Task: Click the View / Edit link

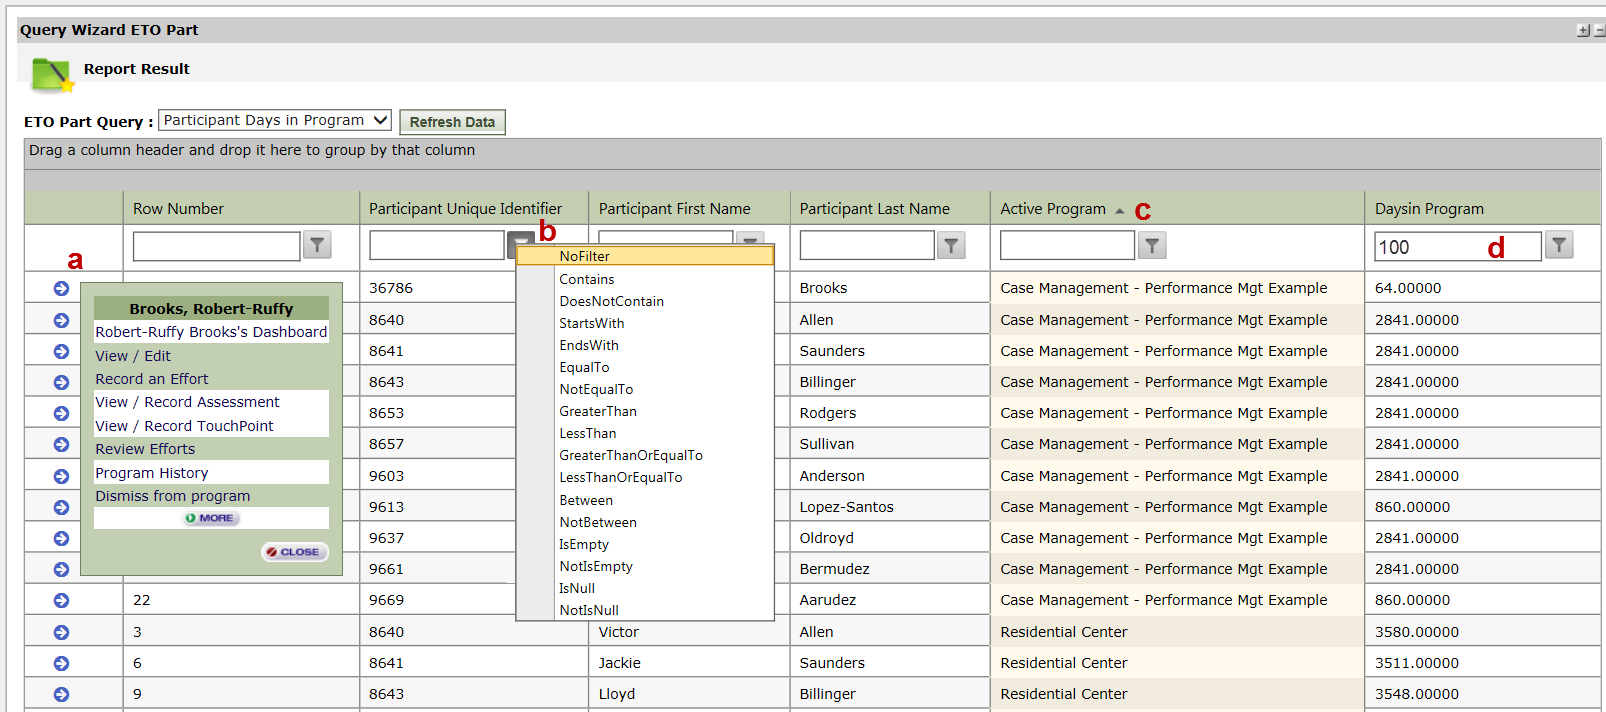Action: click(133, 356)
